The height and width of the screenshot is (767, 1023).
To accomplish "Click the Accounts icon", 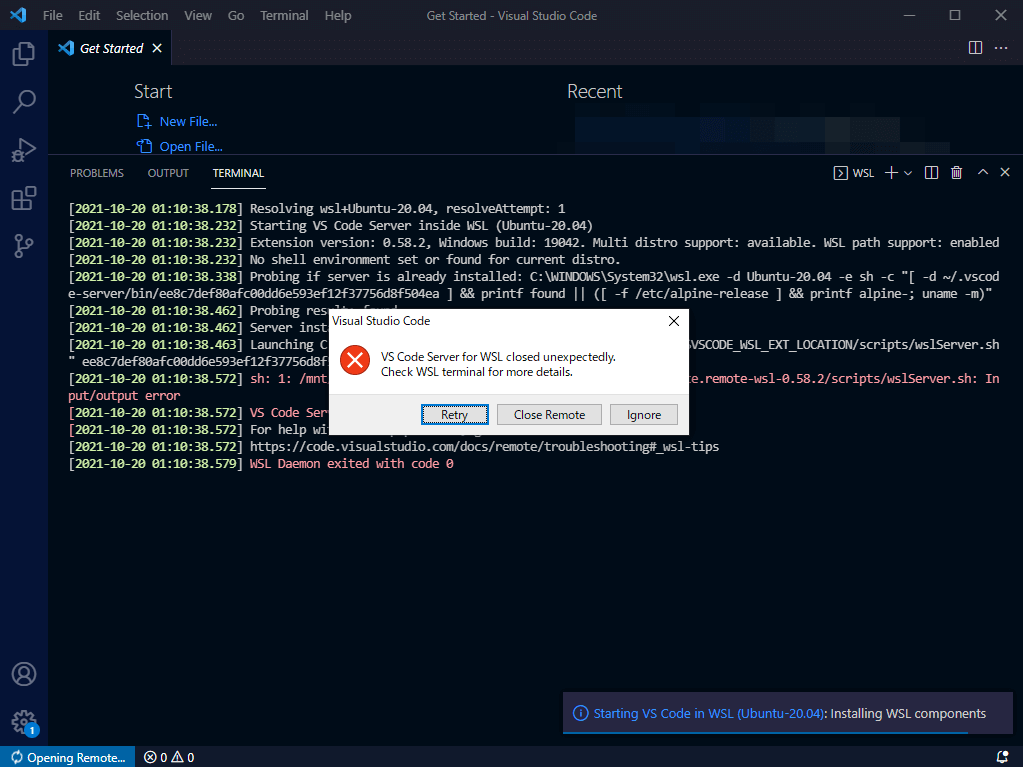I will pyautogui.click(x=23, y=674).
